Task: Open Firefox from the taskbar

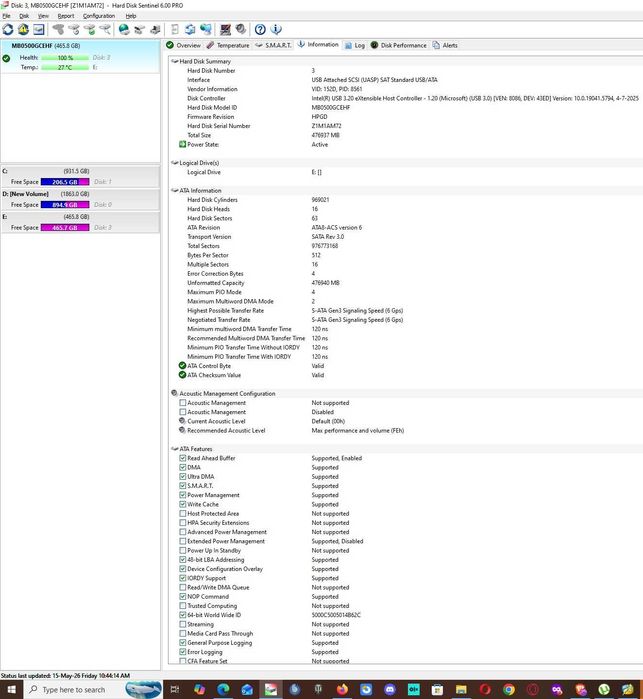Action: (x=342, y=689)
